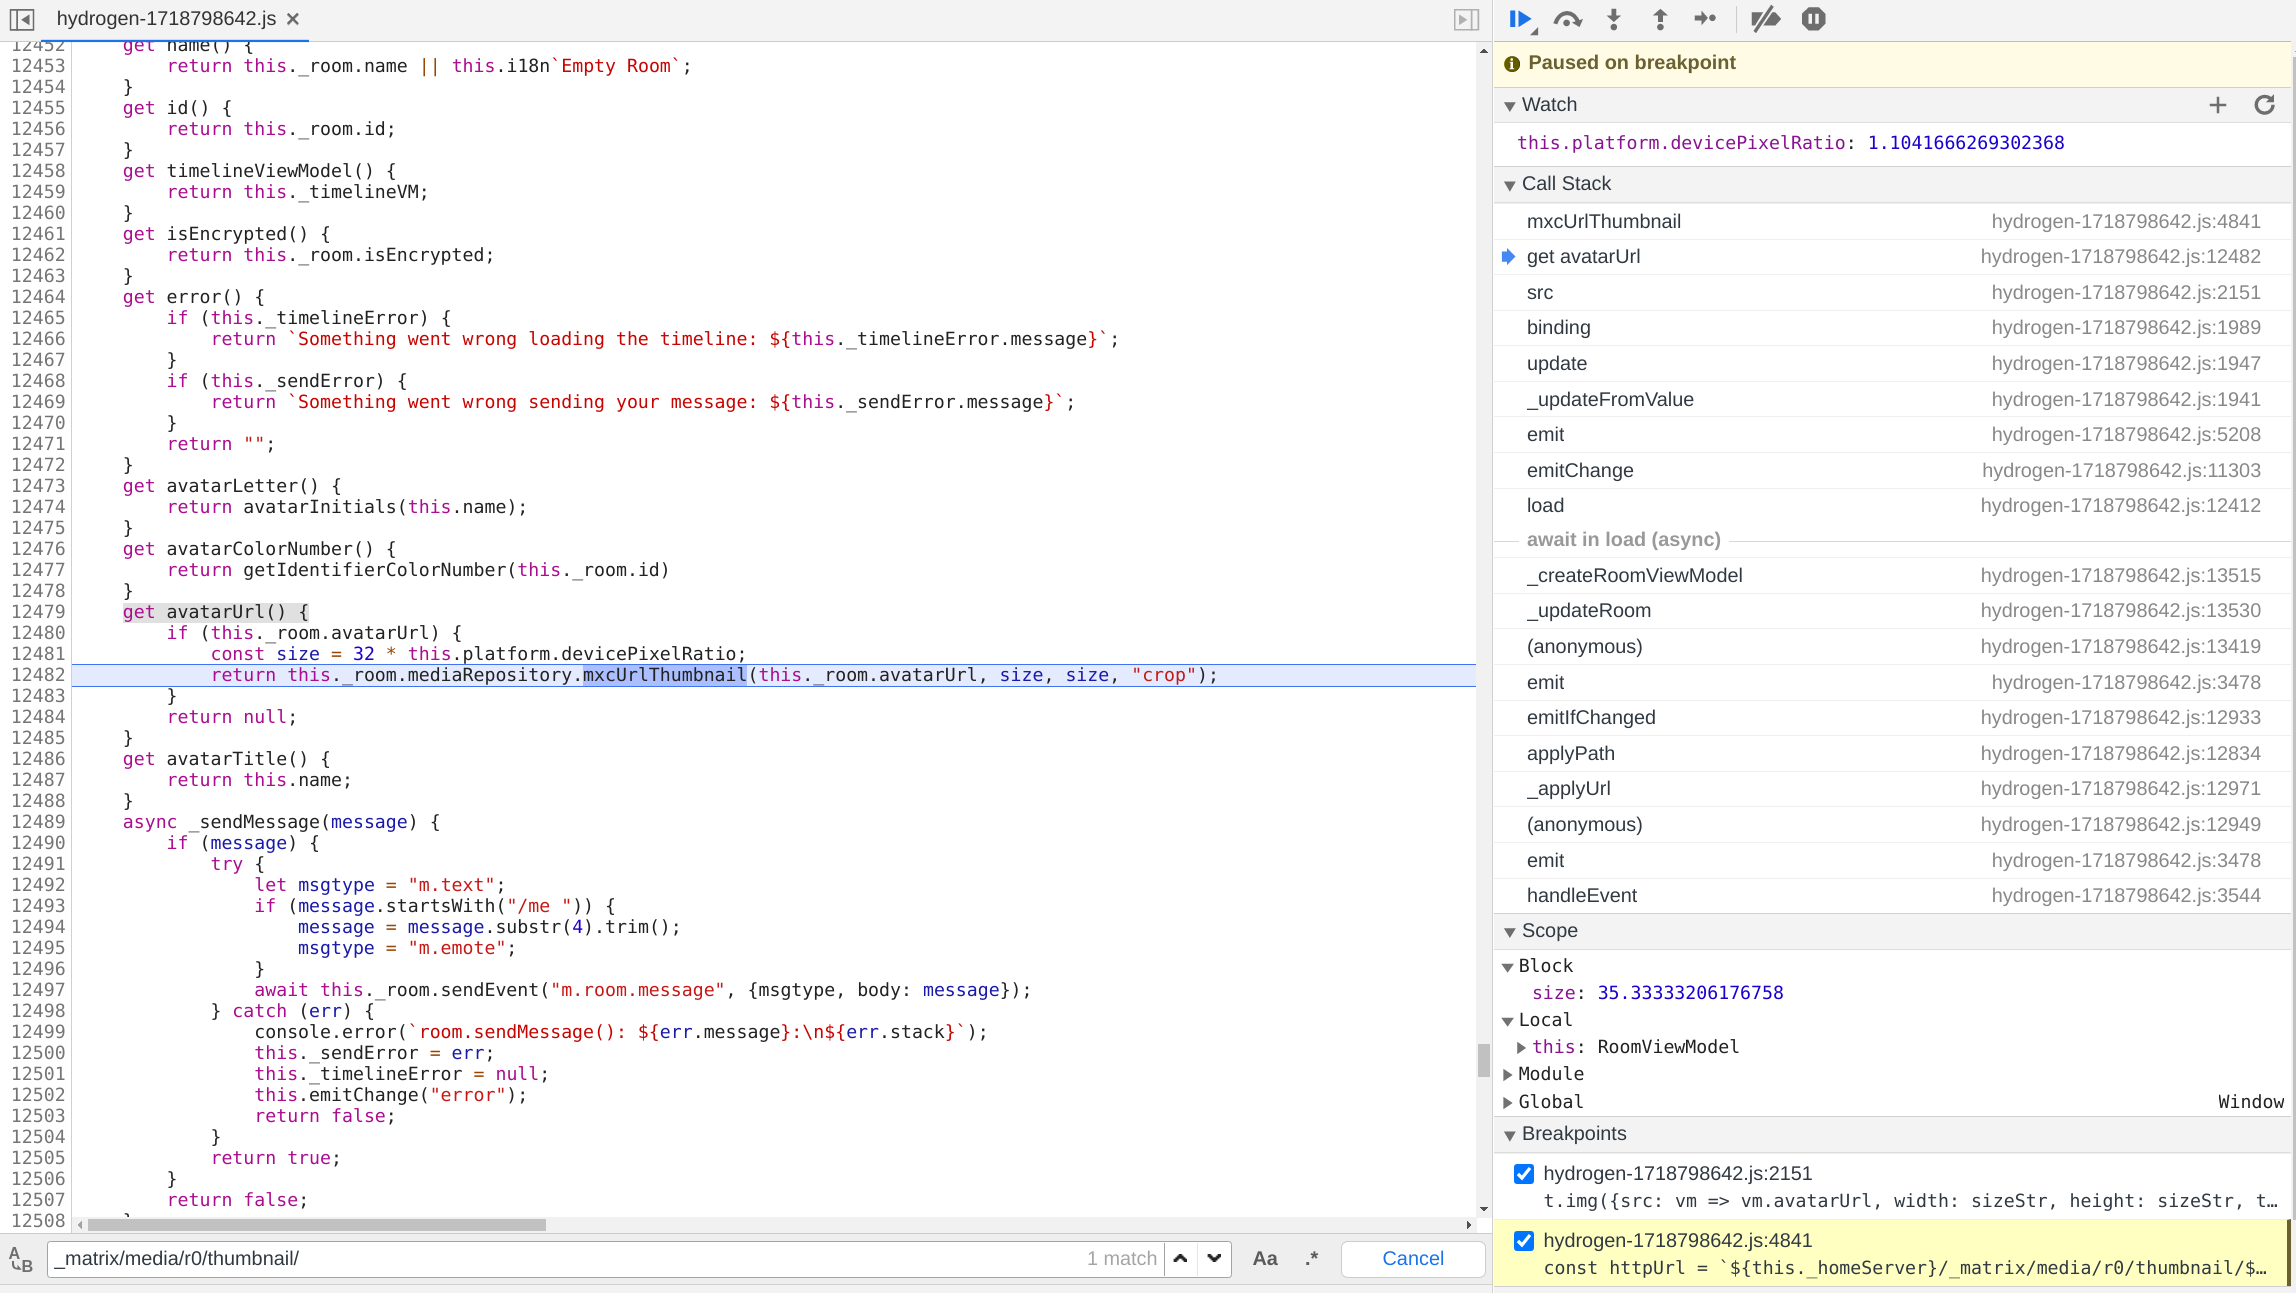Expand this: RoomViewModel in Local scope
This screenshot has height=1293, width=2296.
click(1521, 1047)
